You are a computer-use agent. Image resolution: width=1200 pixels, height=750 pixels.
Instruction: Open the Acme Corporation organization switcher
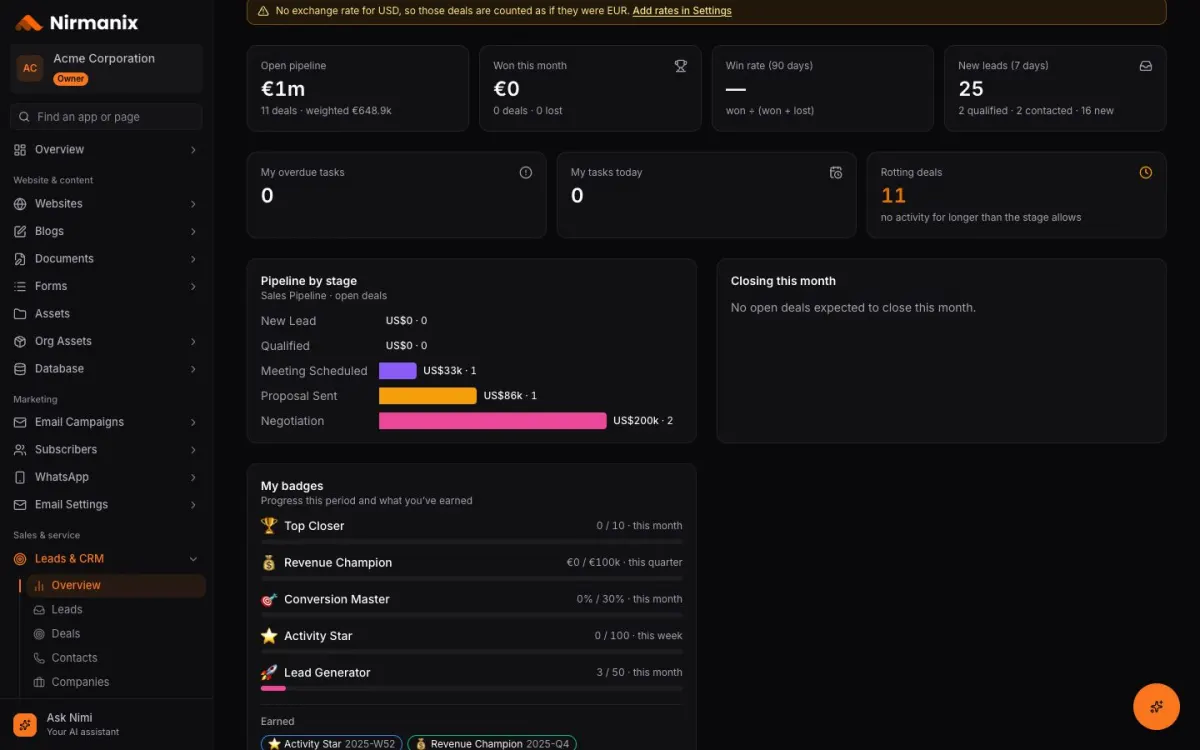click(106, 68)
